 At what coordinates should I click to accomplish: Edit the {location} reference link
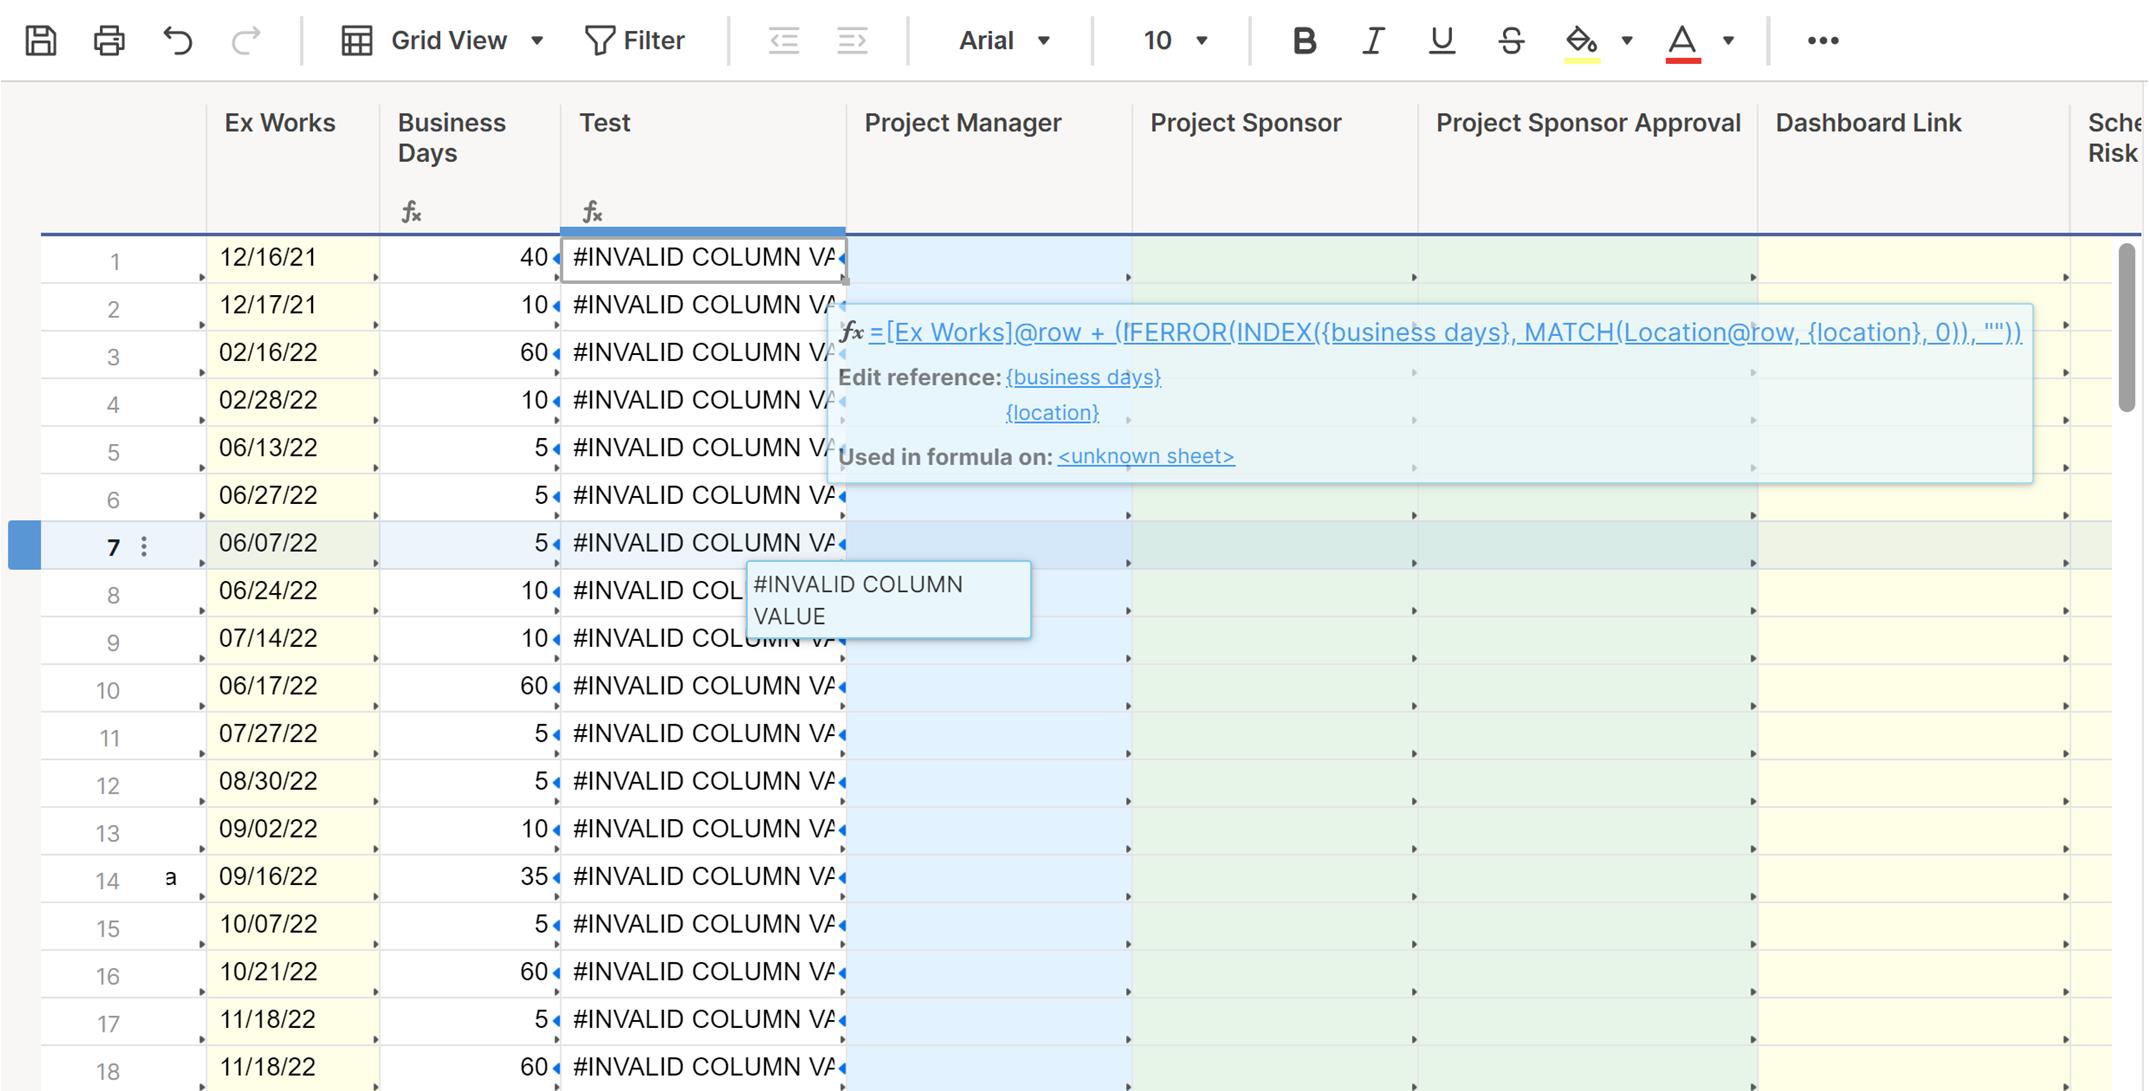(x=1052, y=412)
